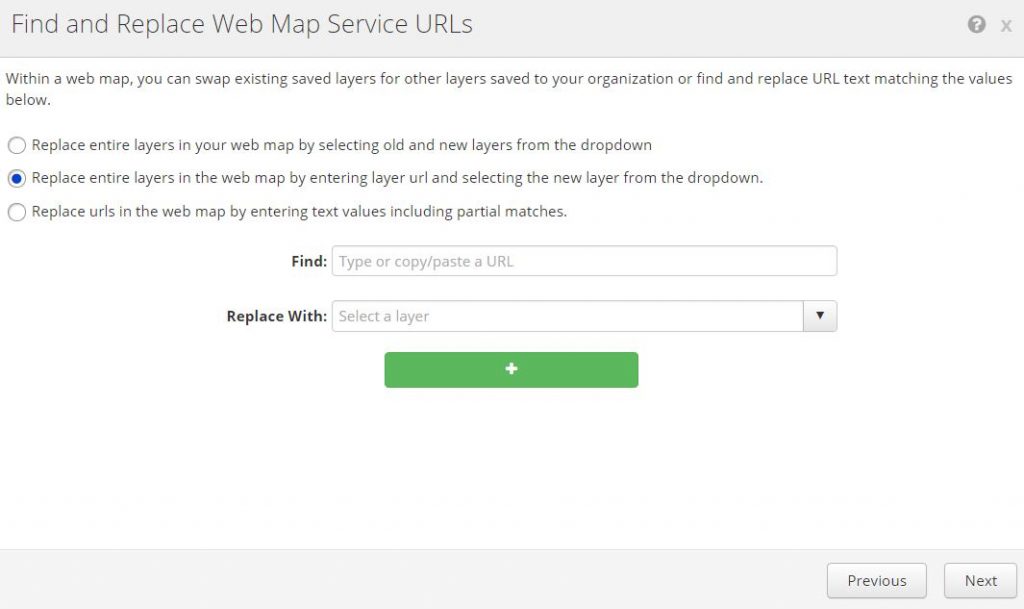The image size is (1024, 609).
Task: Open help via the question mark icon
Action: pyautogui.click(x=976, y=25)
